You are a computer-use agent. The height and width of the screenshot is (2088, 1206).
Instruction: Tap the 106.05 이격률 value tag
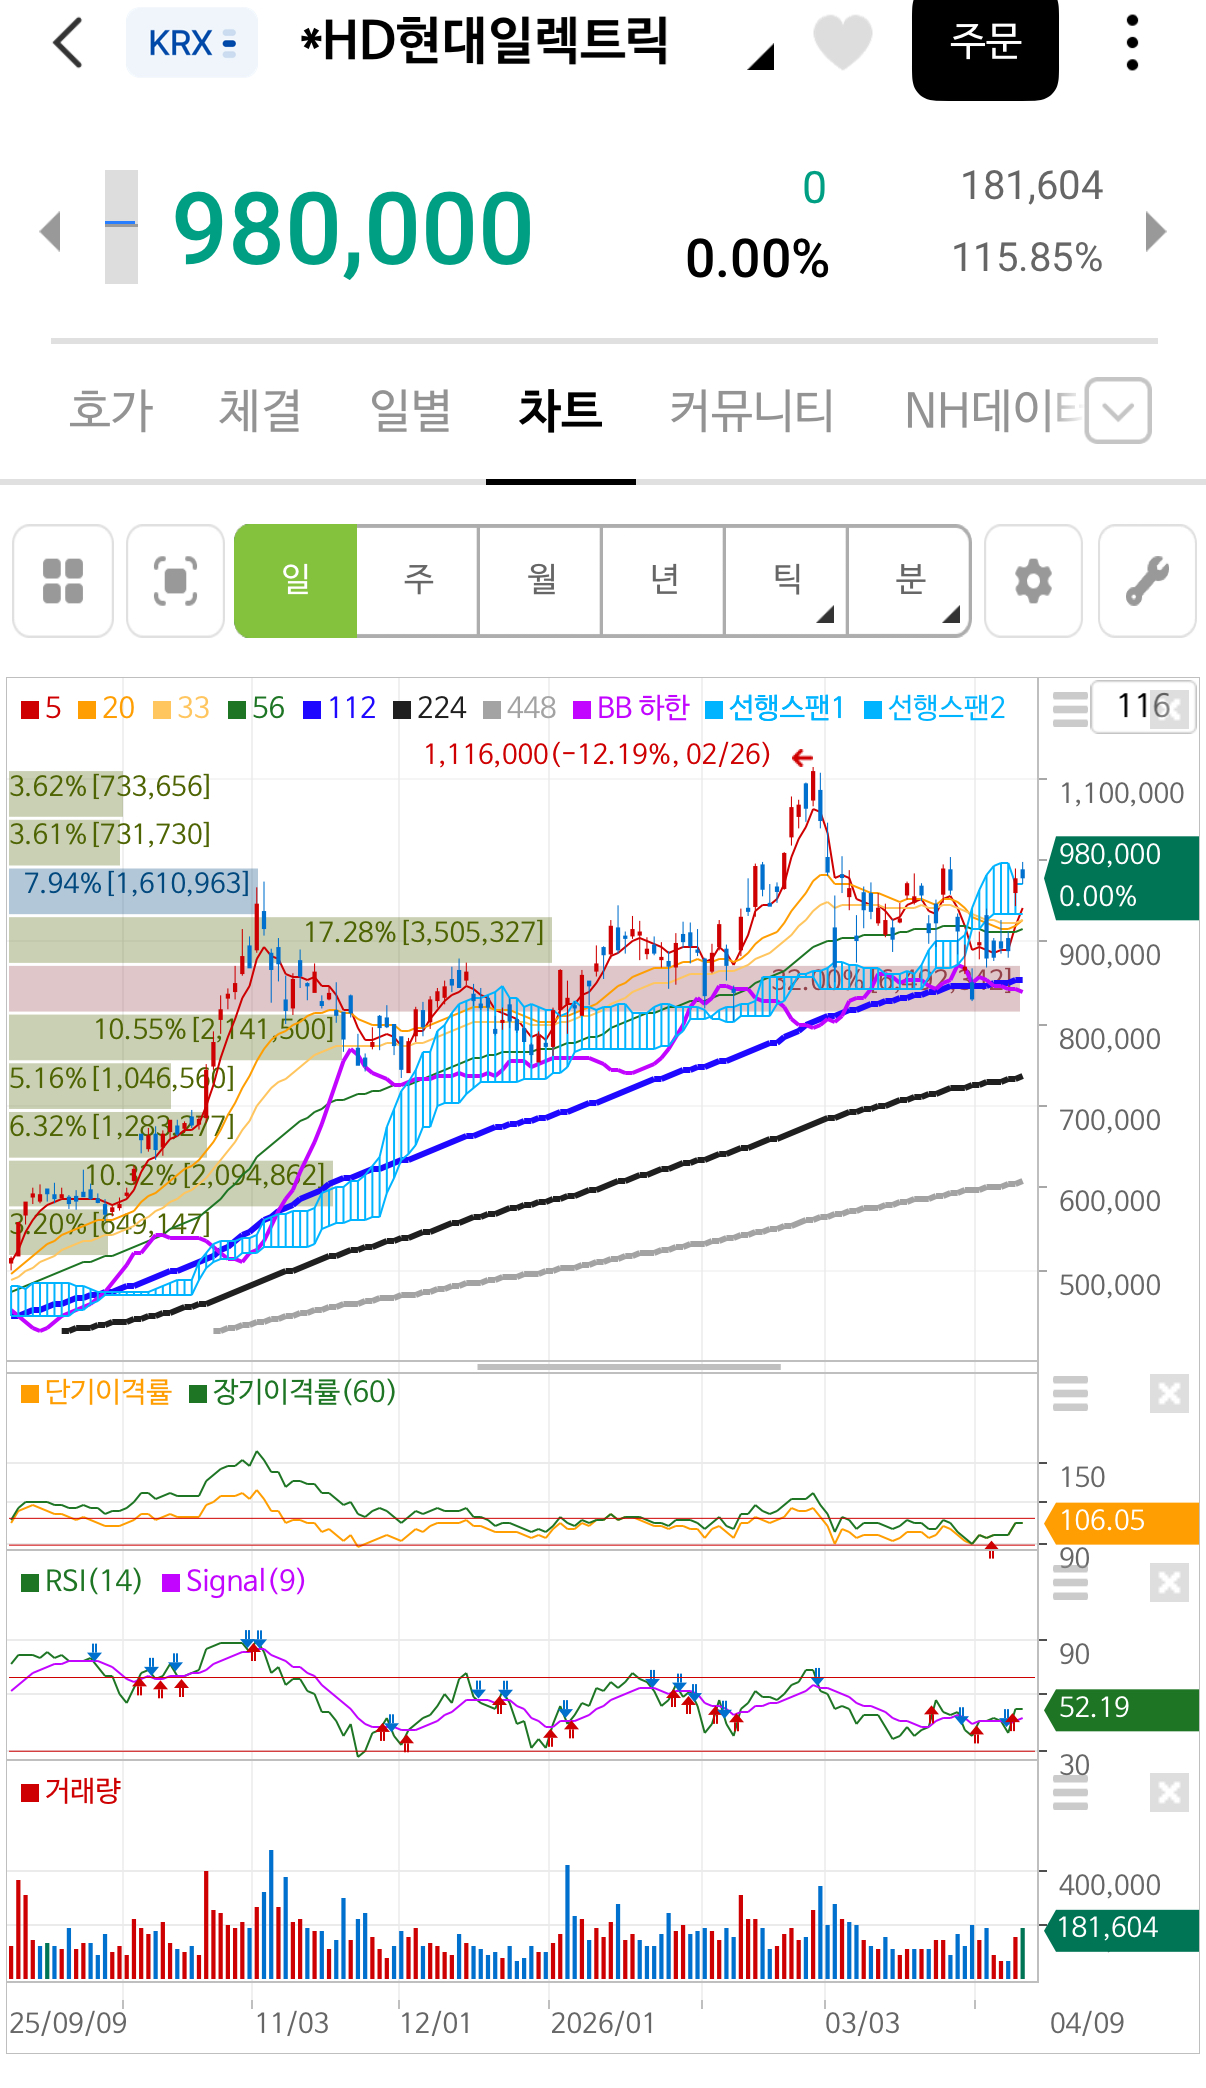[x=1121, y=1521]
